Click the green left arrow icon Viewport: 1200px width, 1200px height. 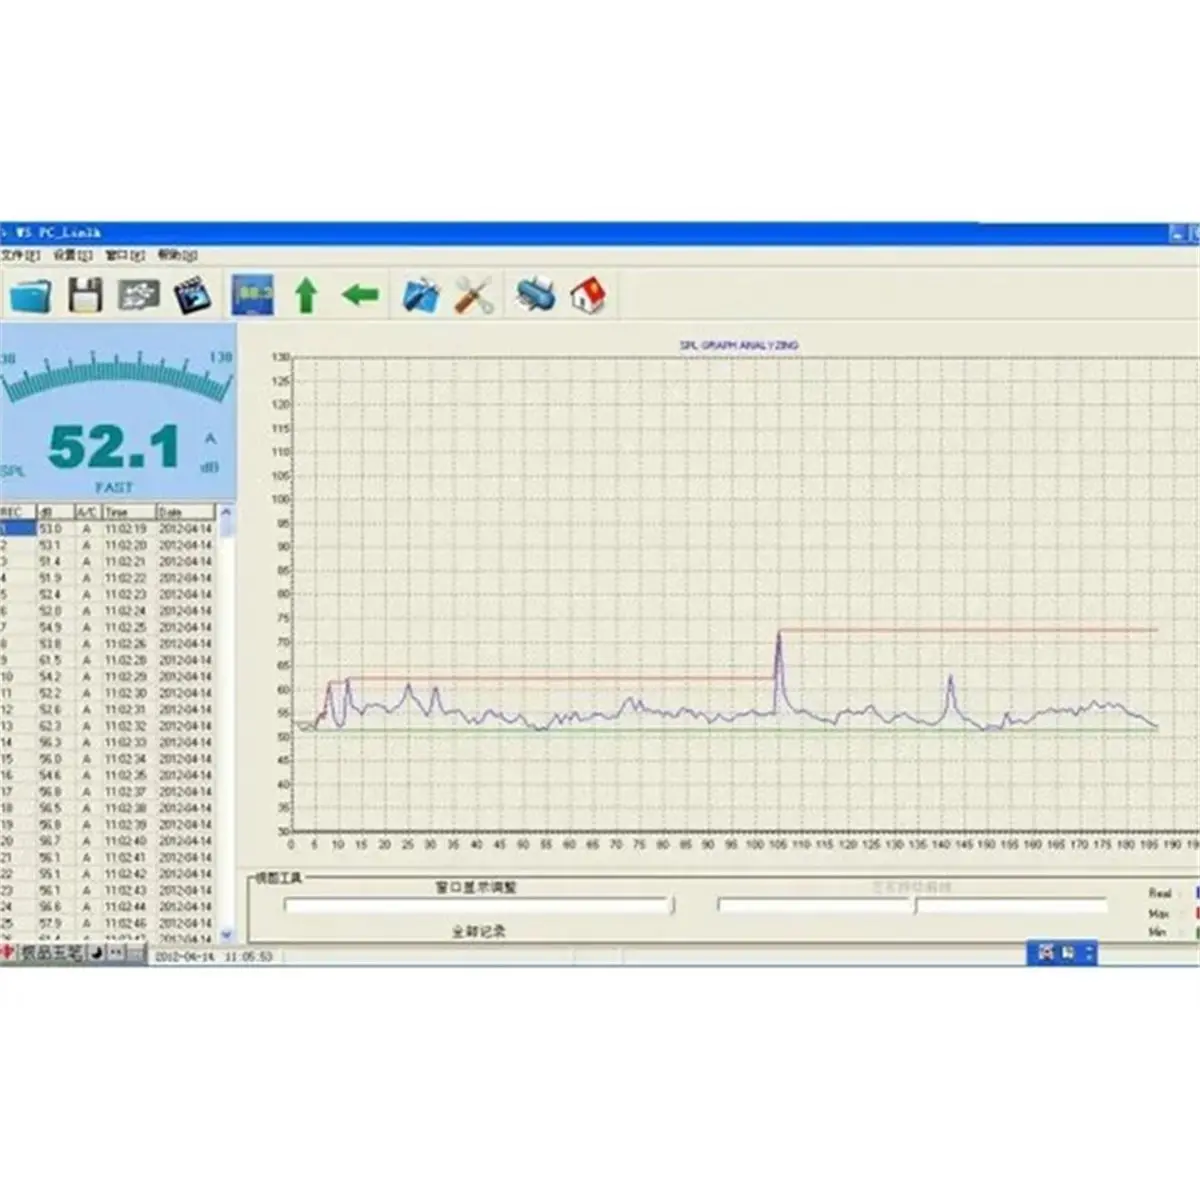click(x=360, y=295)
